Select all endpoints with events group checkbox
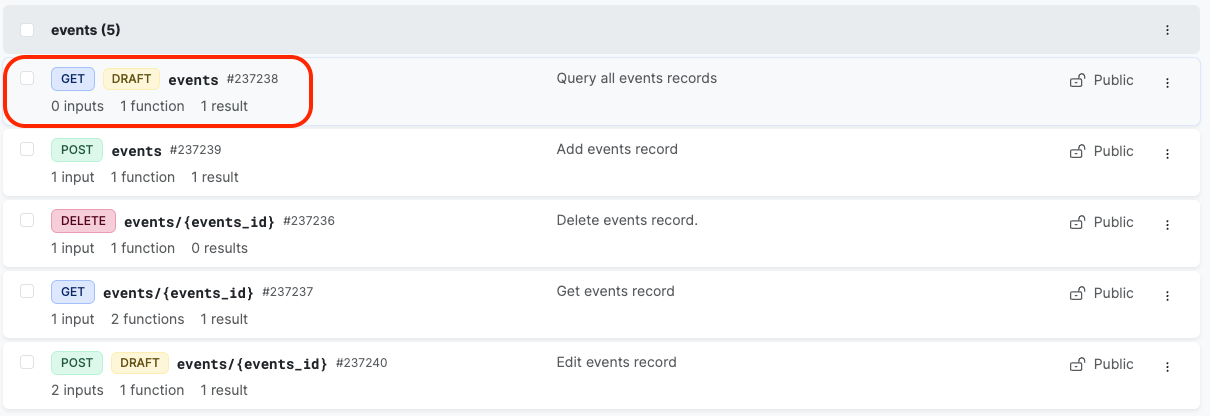 (27, 30)
